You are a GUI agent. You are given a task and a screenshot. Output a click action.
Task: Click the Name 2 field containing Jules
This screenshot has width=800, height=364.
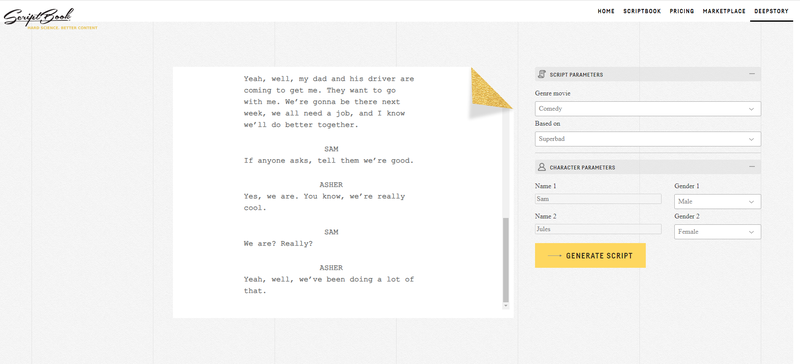click(x=598, y=229)
